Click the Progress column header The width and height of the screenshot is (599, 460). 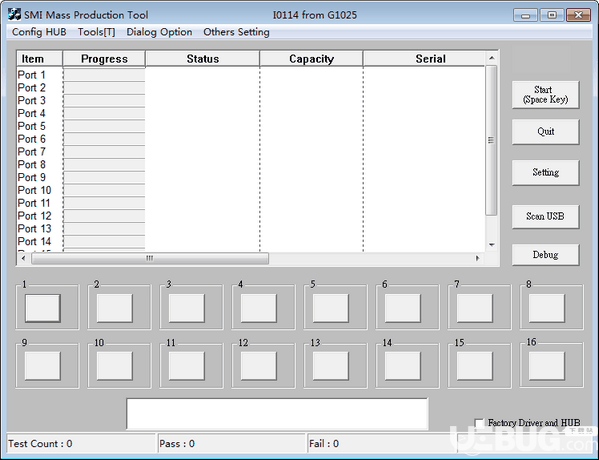[x=104, y=59]
